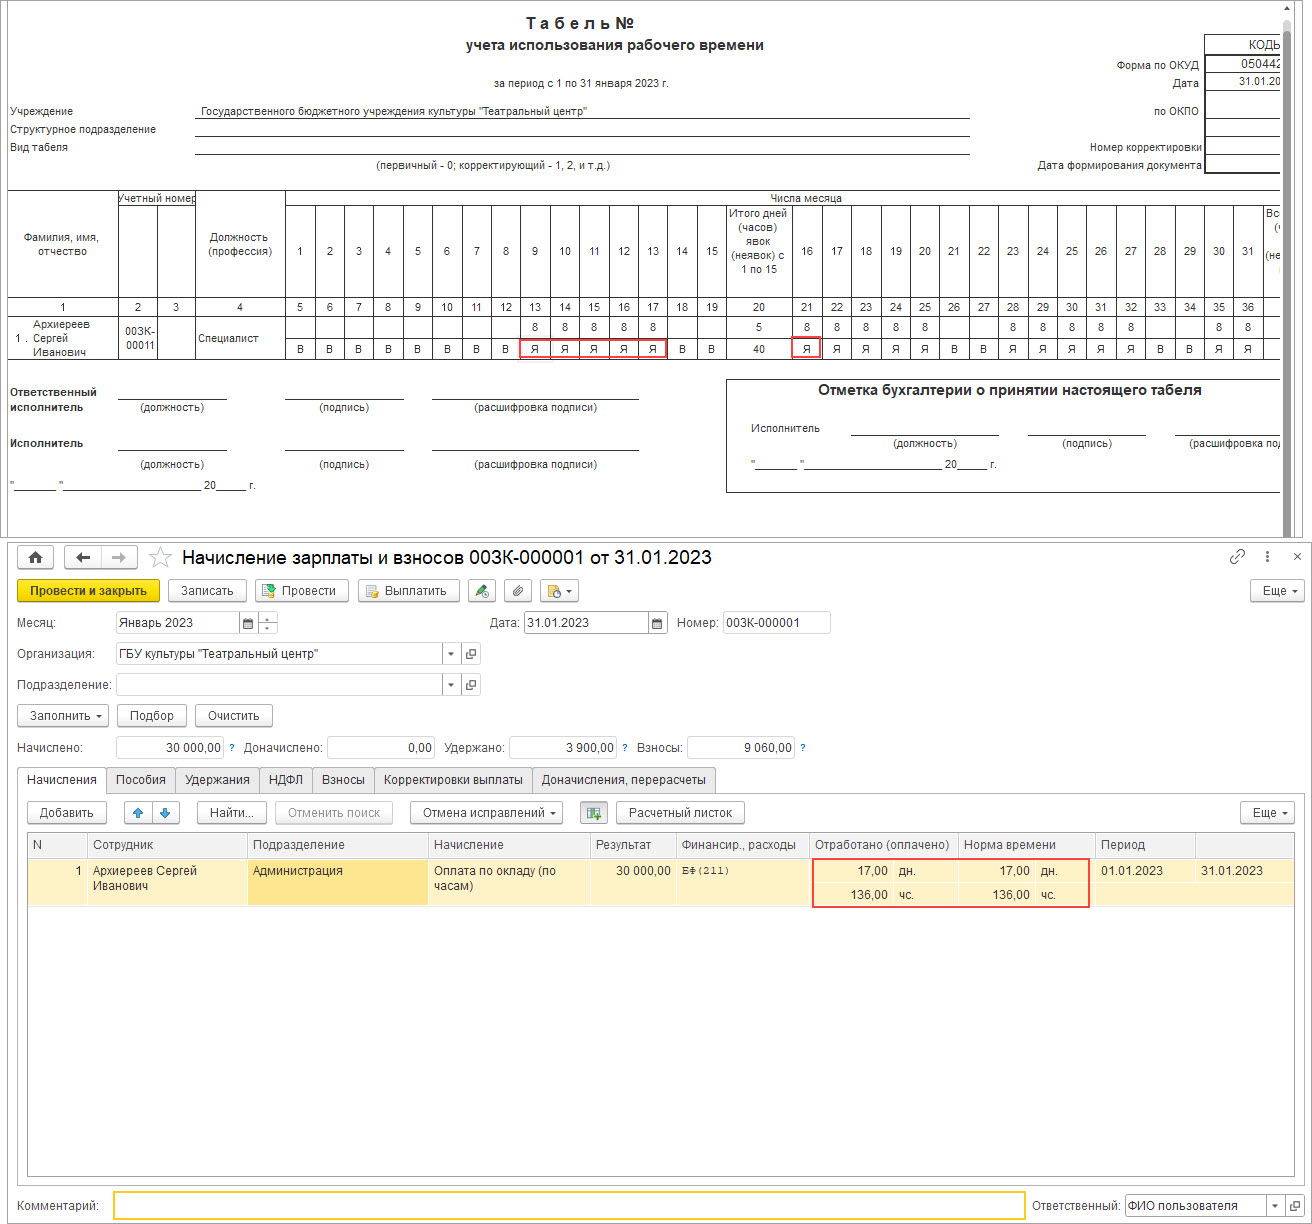Move the row up with blue arrow
Viewport: 1312px width, 1224px height.
click(138, 813)
